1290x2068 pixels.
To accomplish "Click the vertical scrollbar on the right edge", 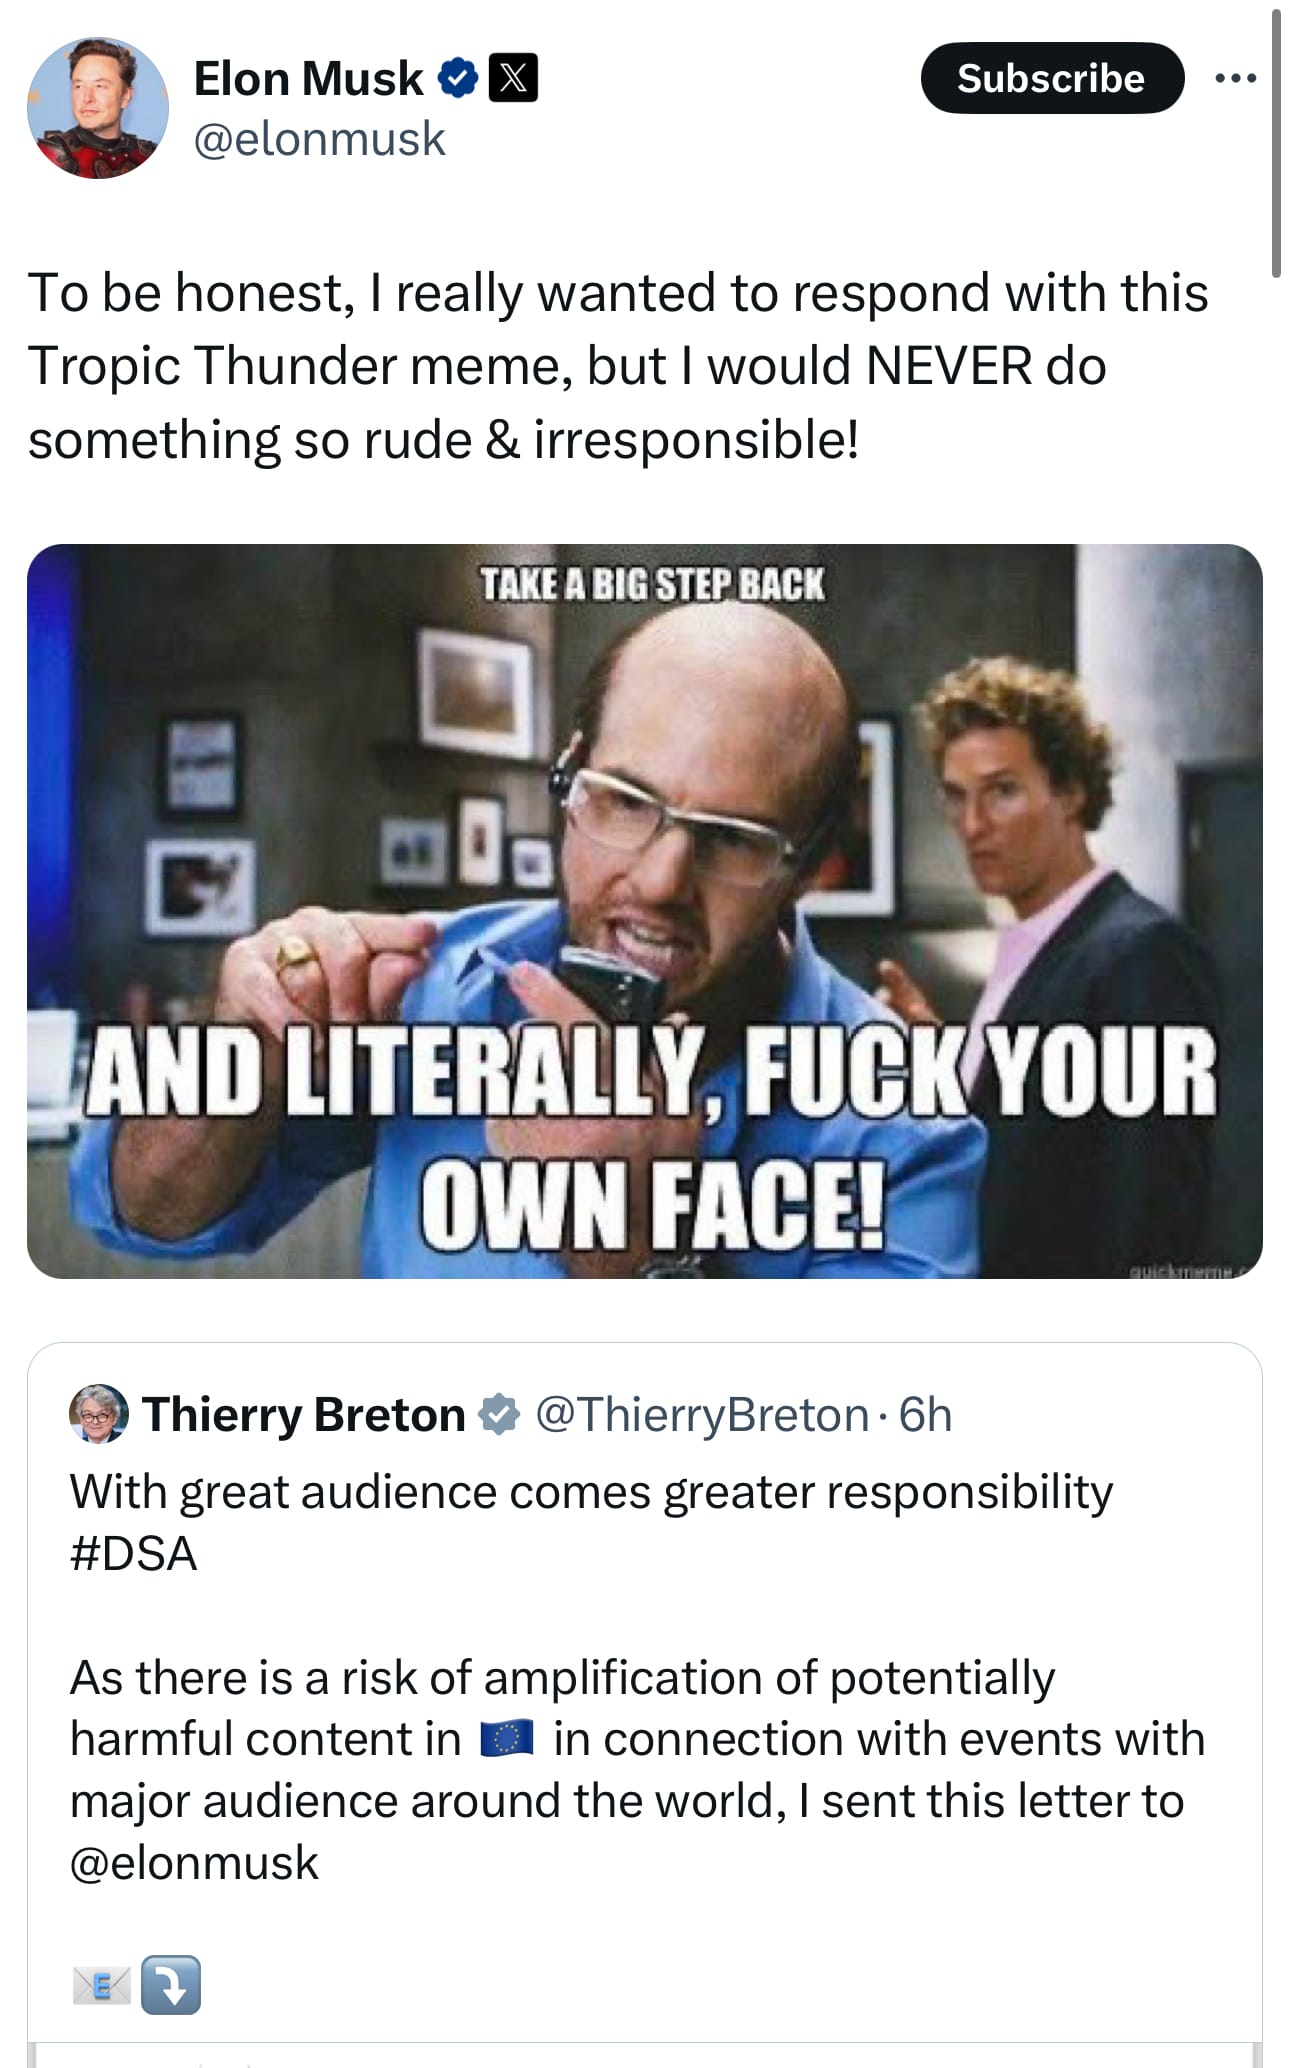I will [1275, 140].
